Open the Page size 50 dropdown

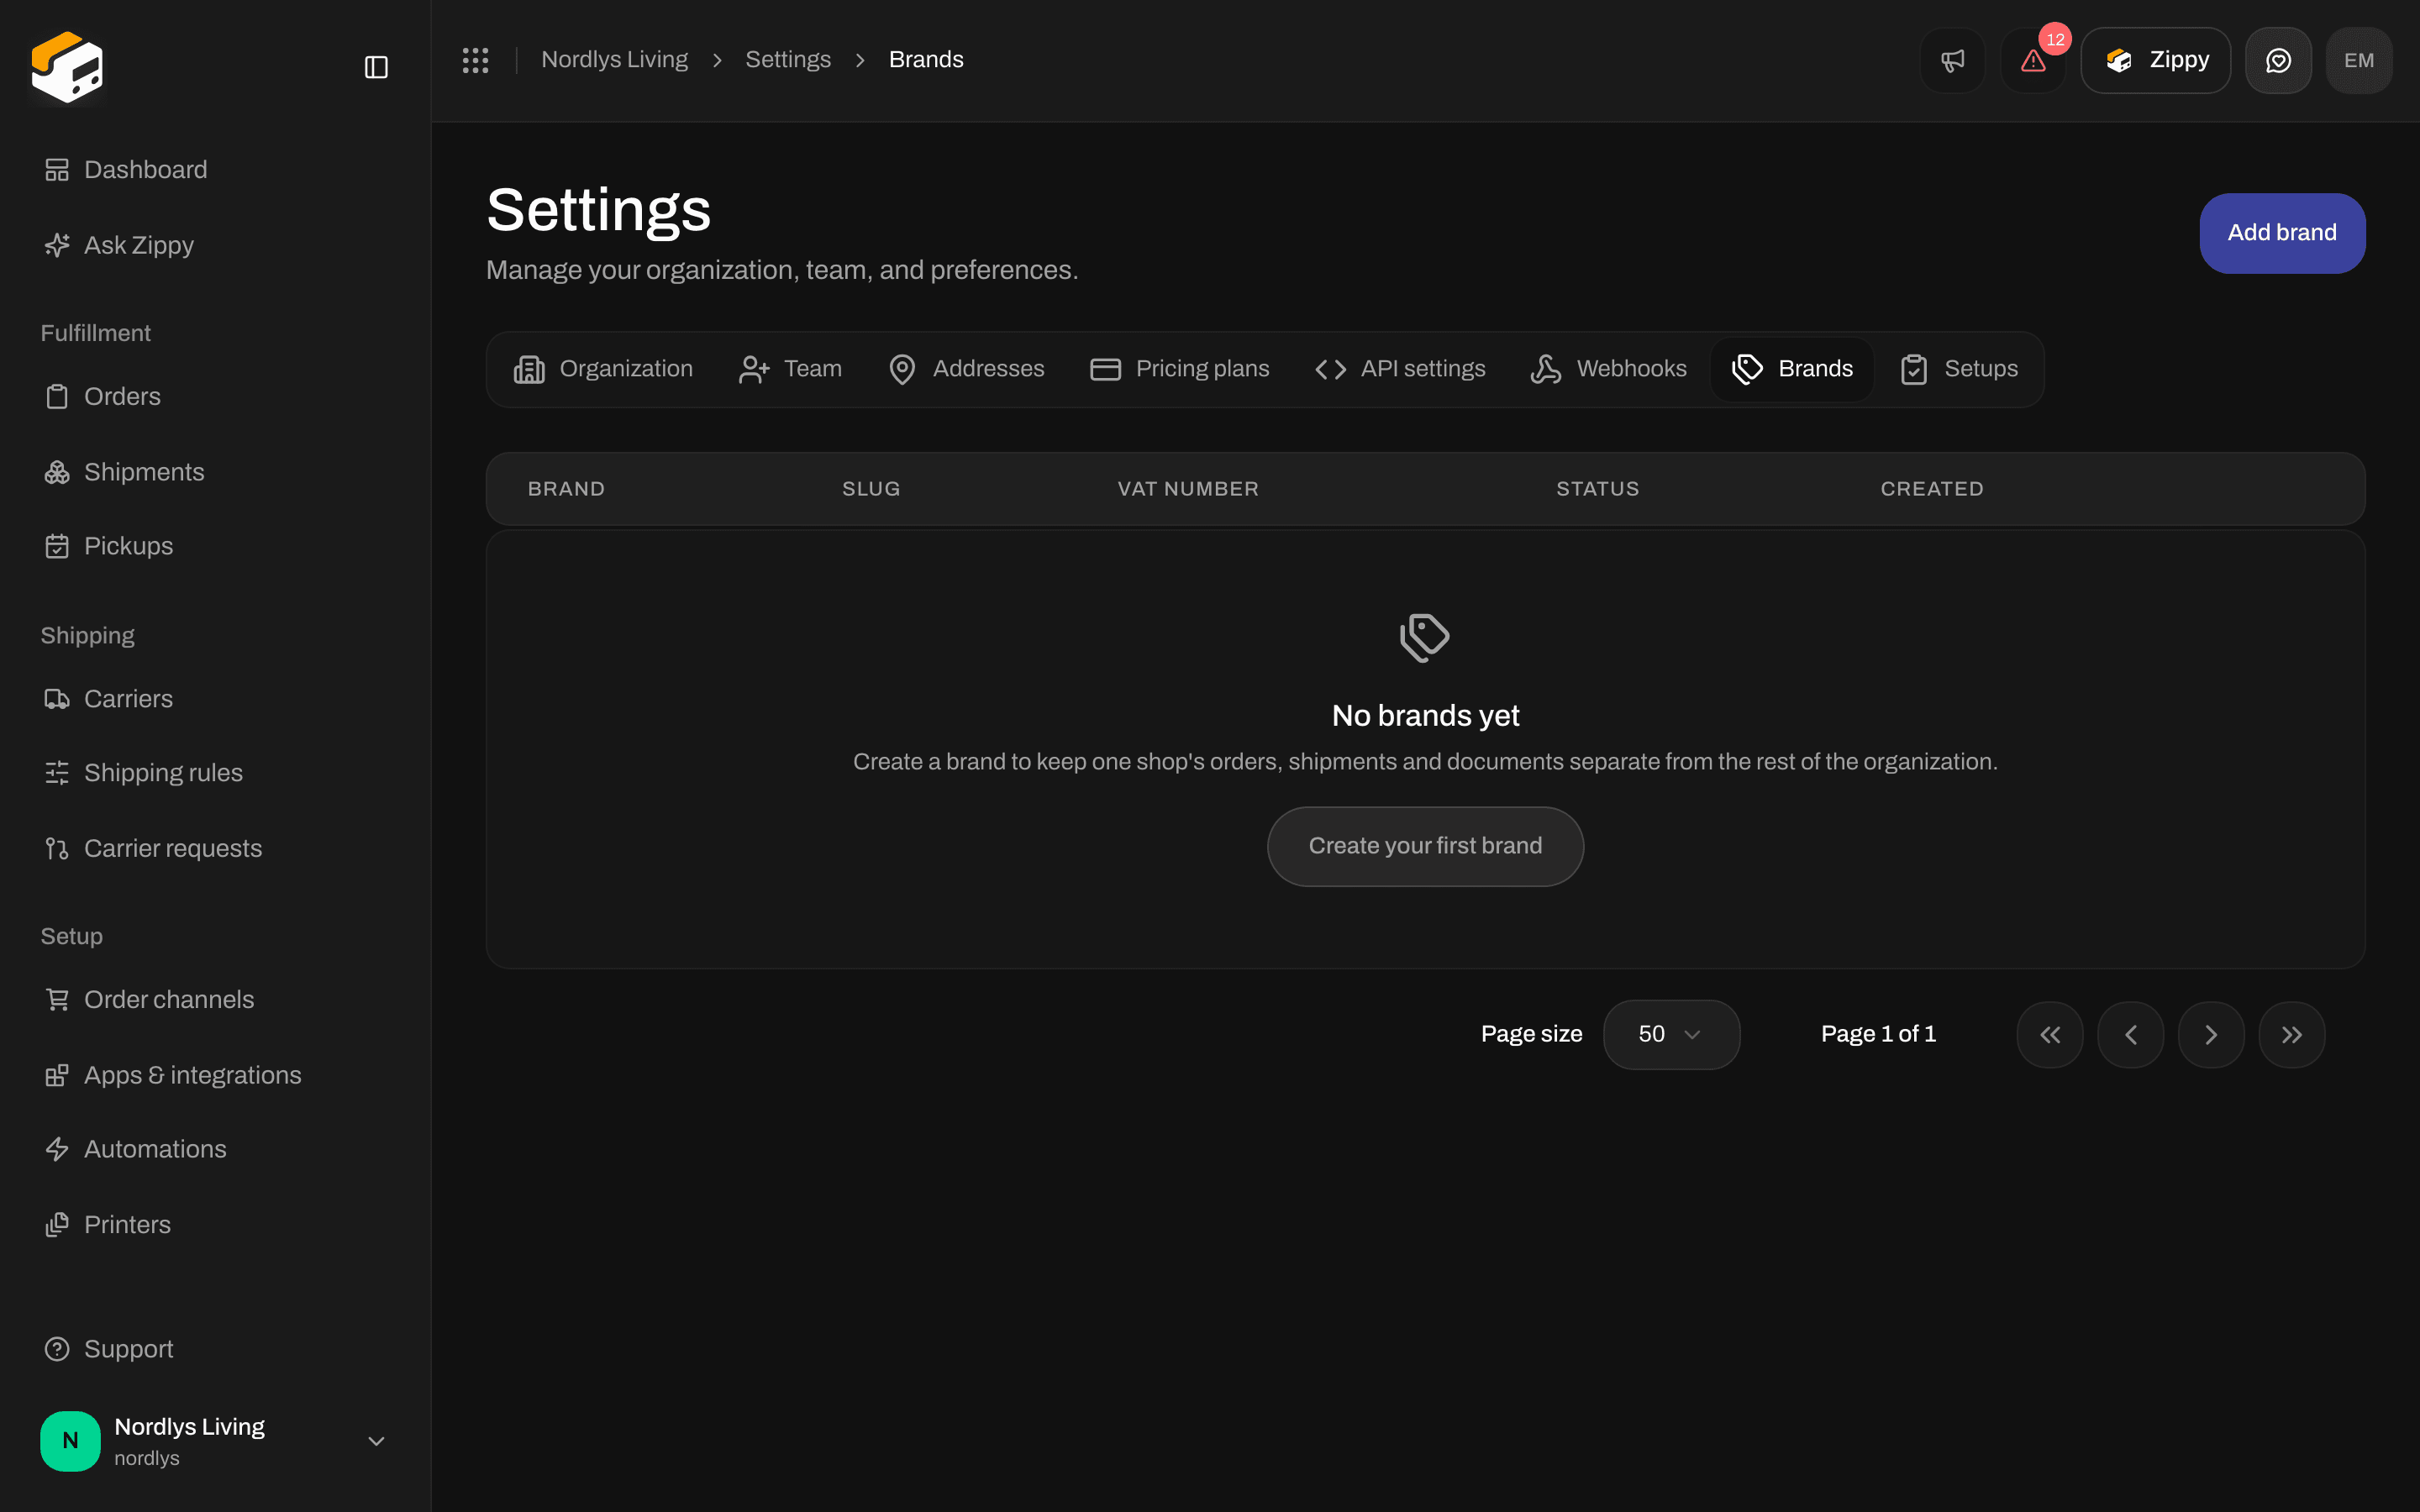[x=1671, y=1034]
